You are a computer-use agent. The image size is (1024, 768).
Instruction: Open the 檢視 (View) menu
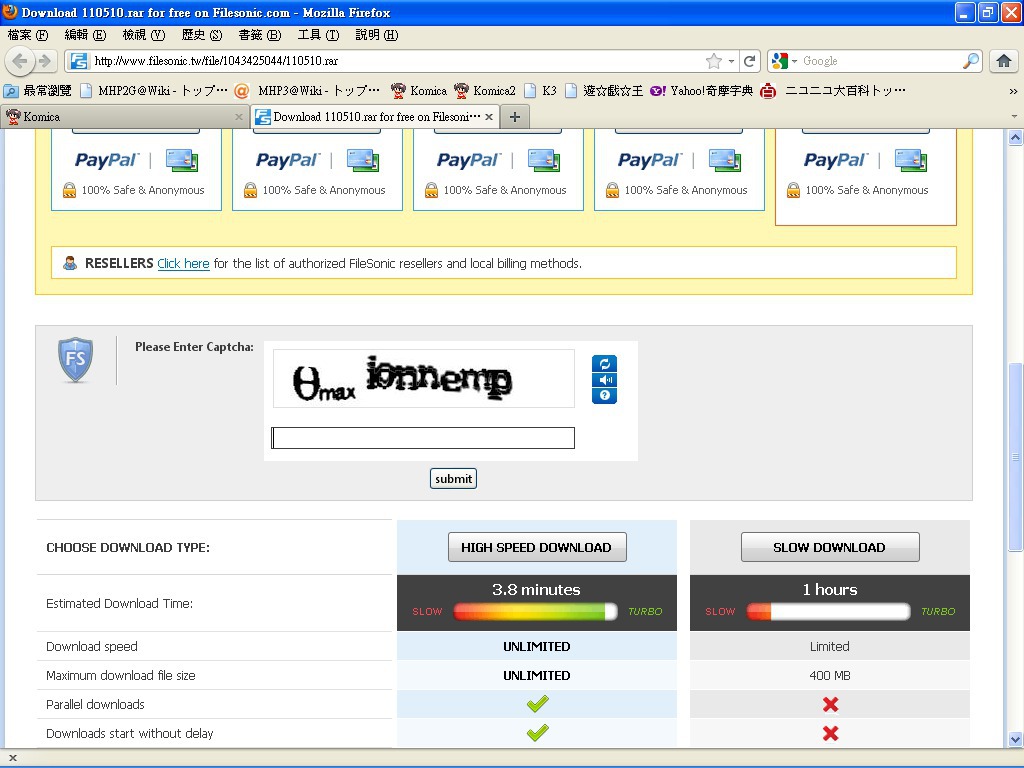pos(144,35)
